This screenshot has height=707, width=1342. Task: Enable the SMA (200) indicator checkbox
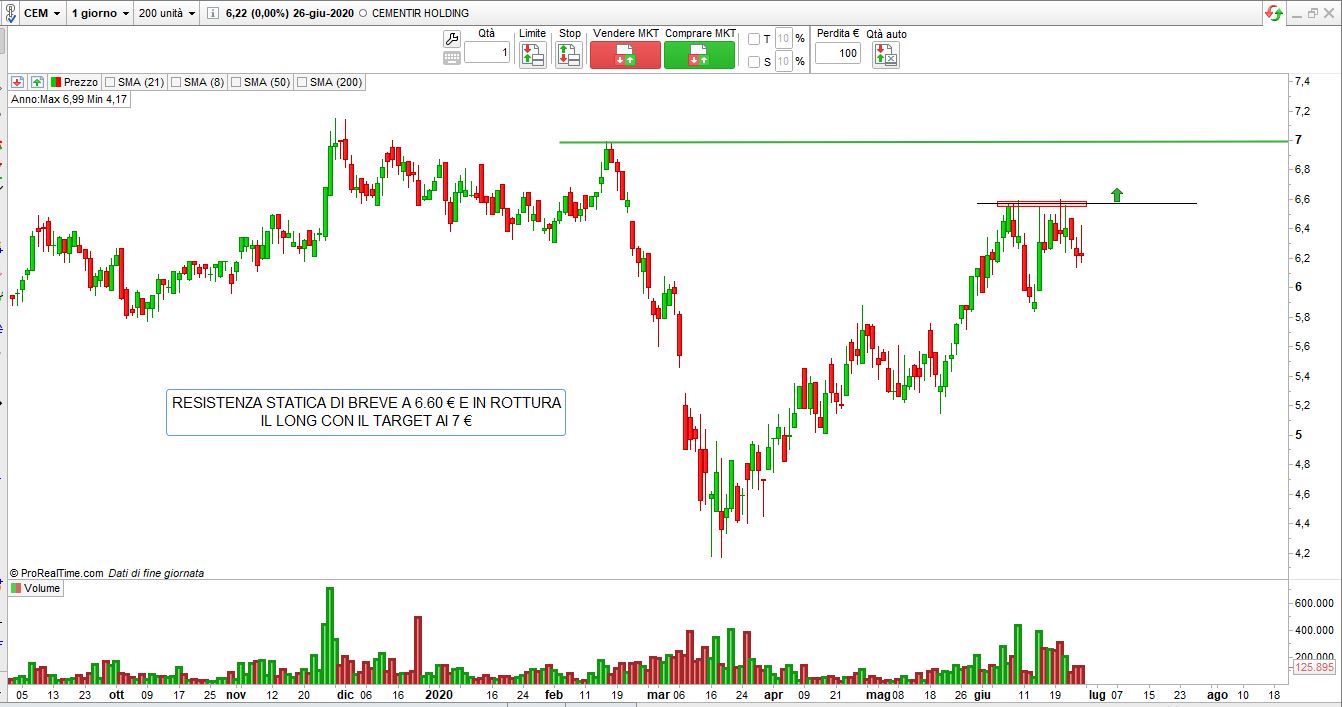[x=301, y=82]
